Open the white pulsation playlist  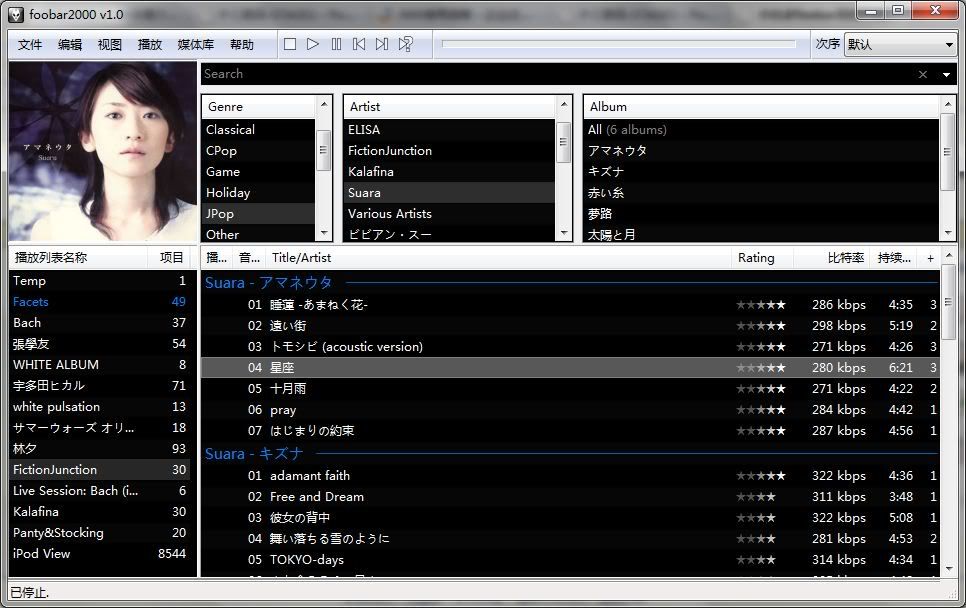coord(100,407)
